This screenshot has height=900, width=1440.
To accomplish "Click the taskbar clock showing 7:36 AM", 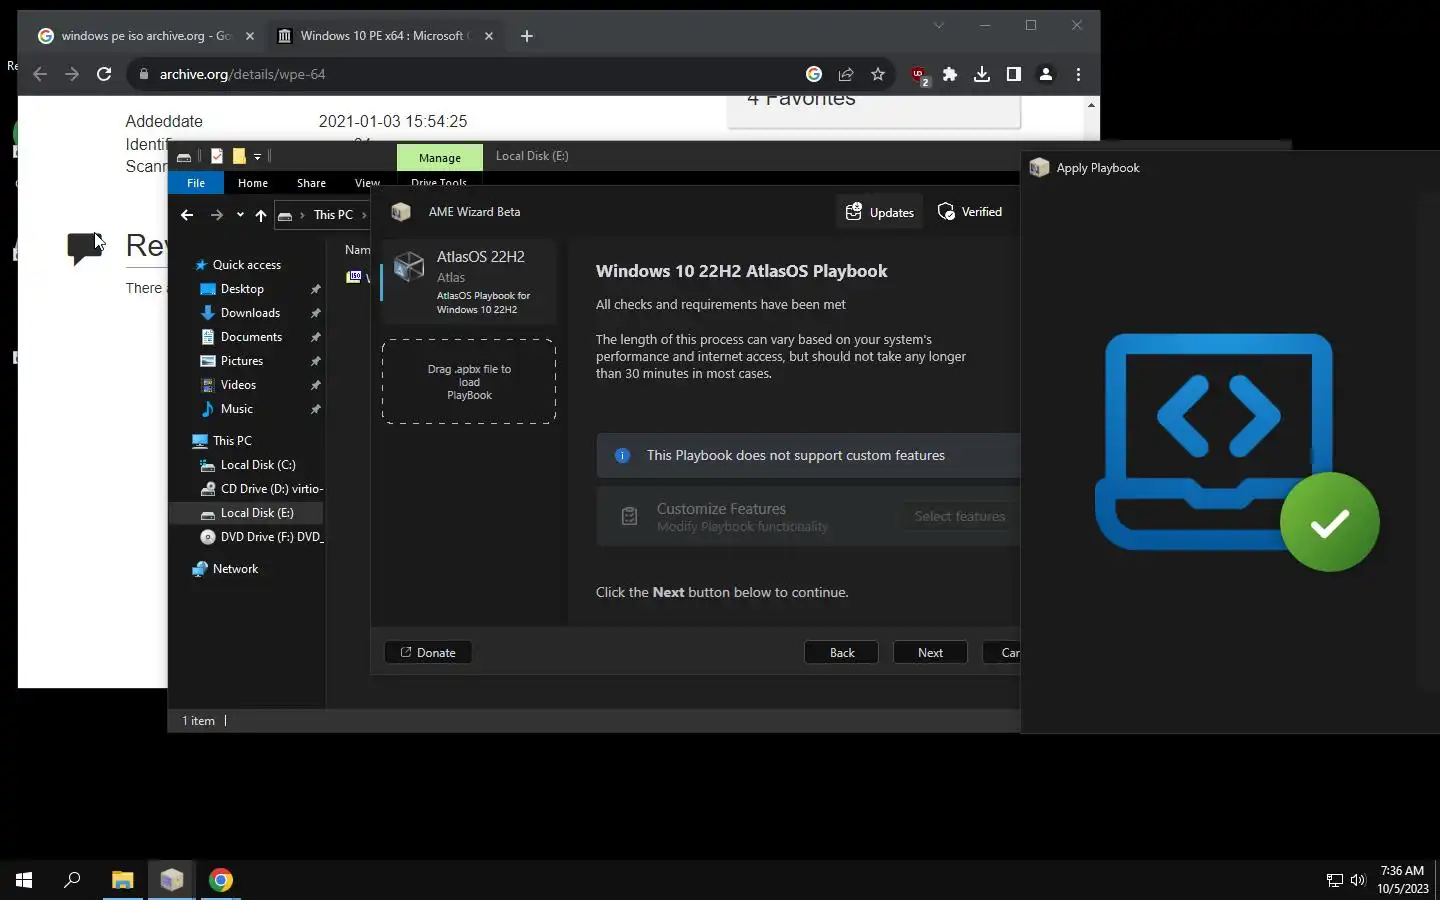I will tap(1402, 880).
